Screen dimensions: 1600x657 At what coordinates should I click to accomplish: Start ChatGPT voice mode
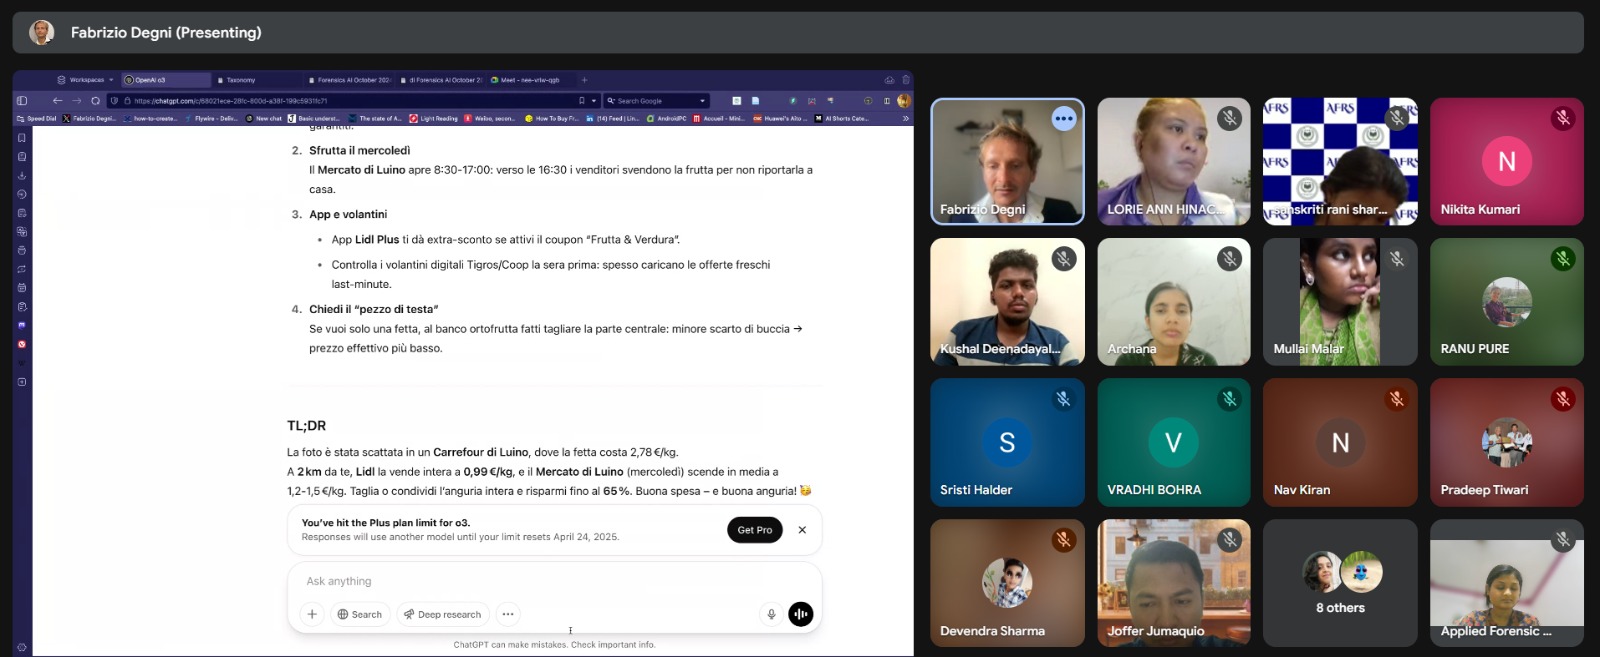click(x=801, y=614)
